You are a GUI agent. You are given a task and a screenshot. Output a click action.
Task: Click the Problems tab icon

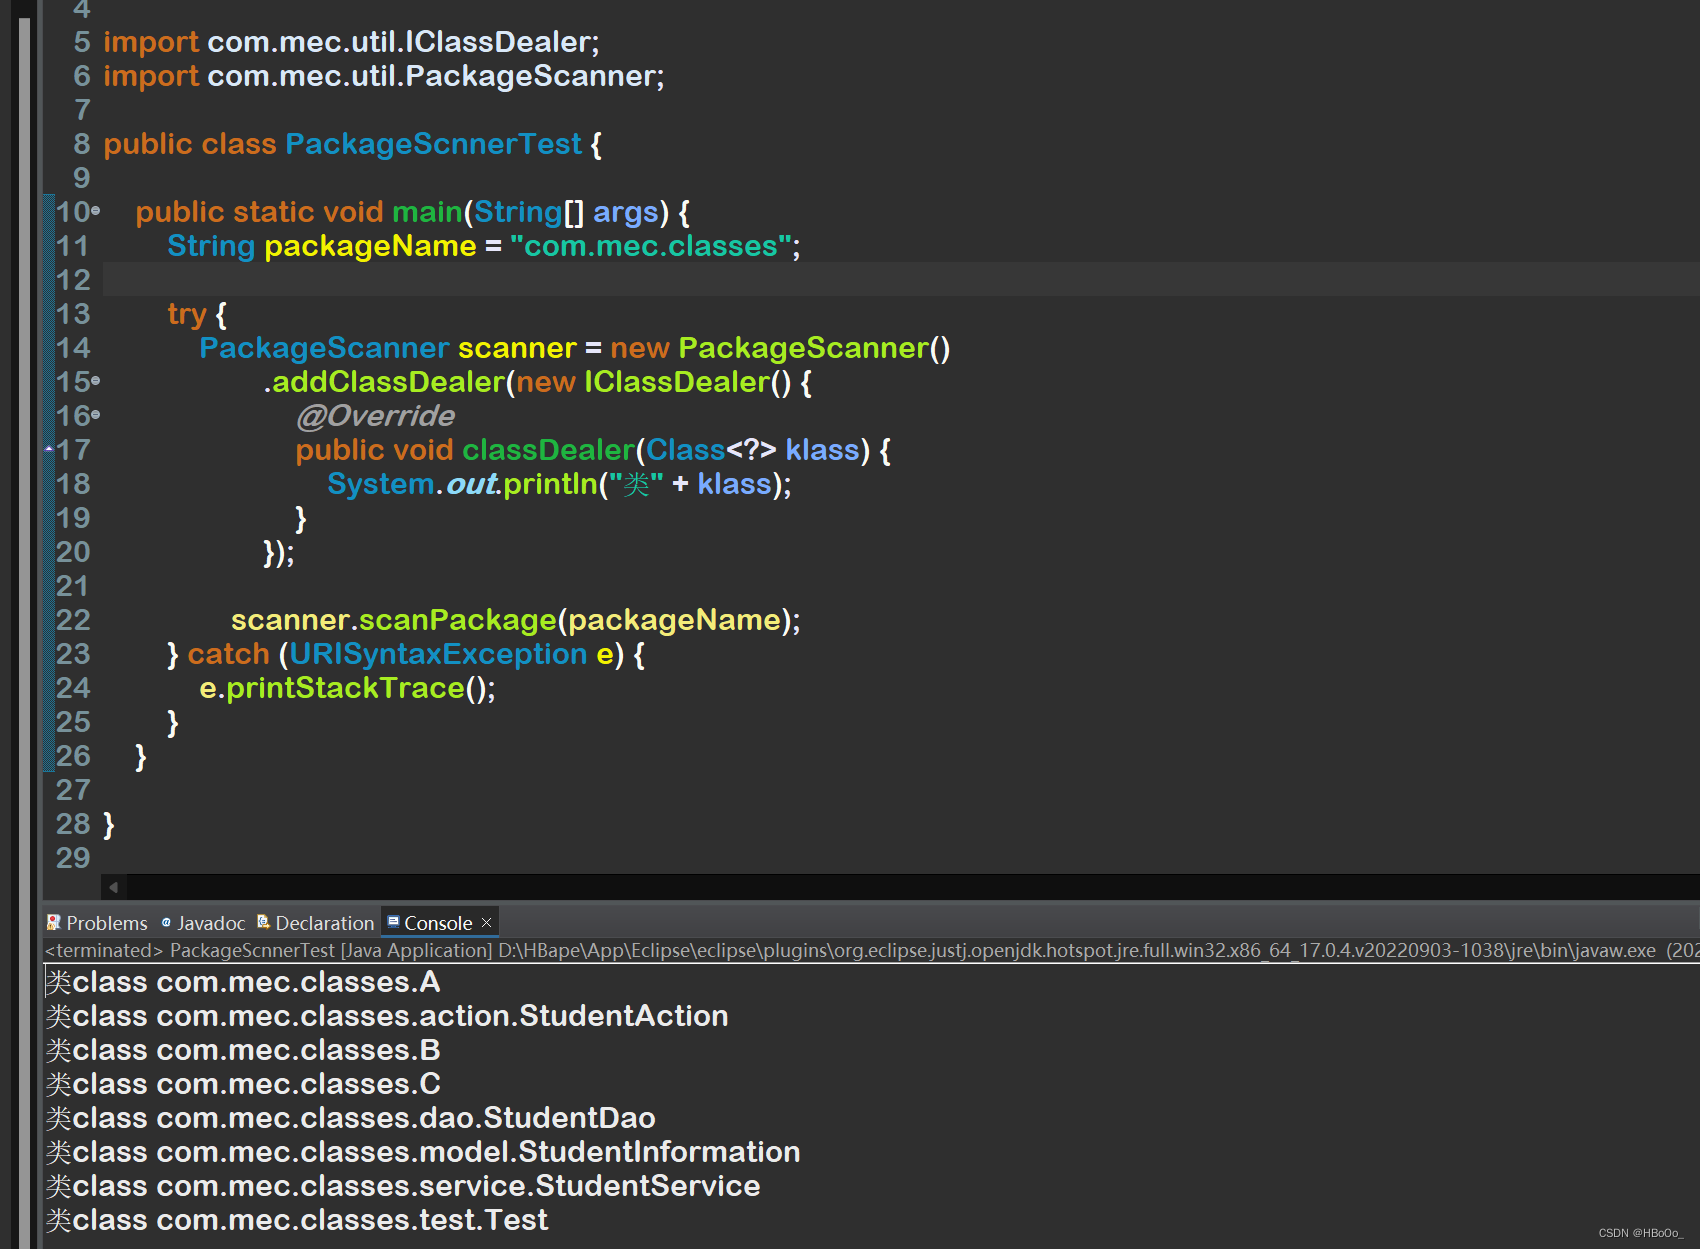click(x=54, y=922)
